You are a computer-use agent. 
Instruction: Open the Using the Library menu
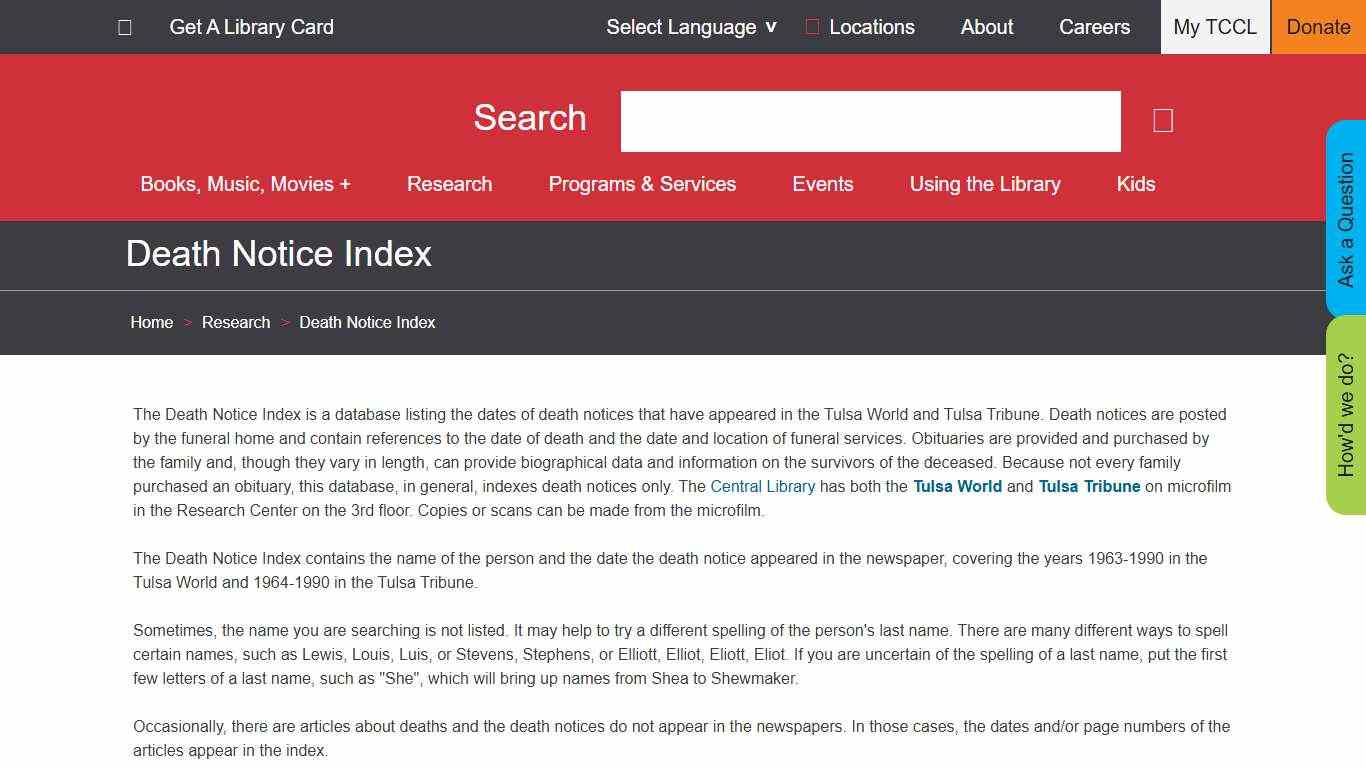point(985,184)
